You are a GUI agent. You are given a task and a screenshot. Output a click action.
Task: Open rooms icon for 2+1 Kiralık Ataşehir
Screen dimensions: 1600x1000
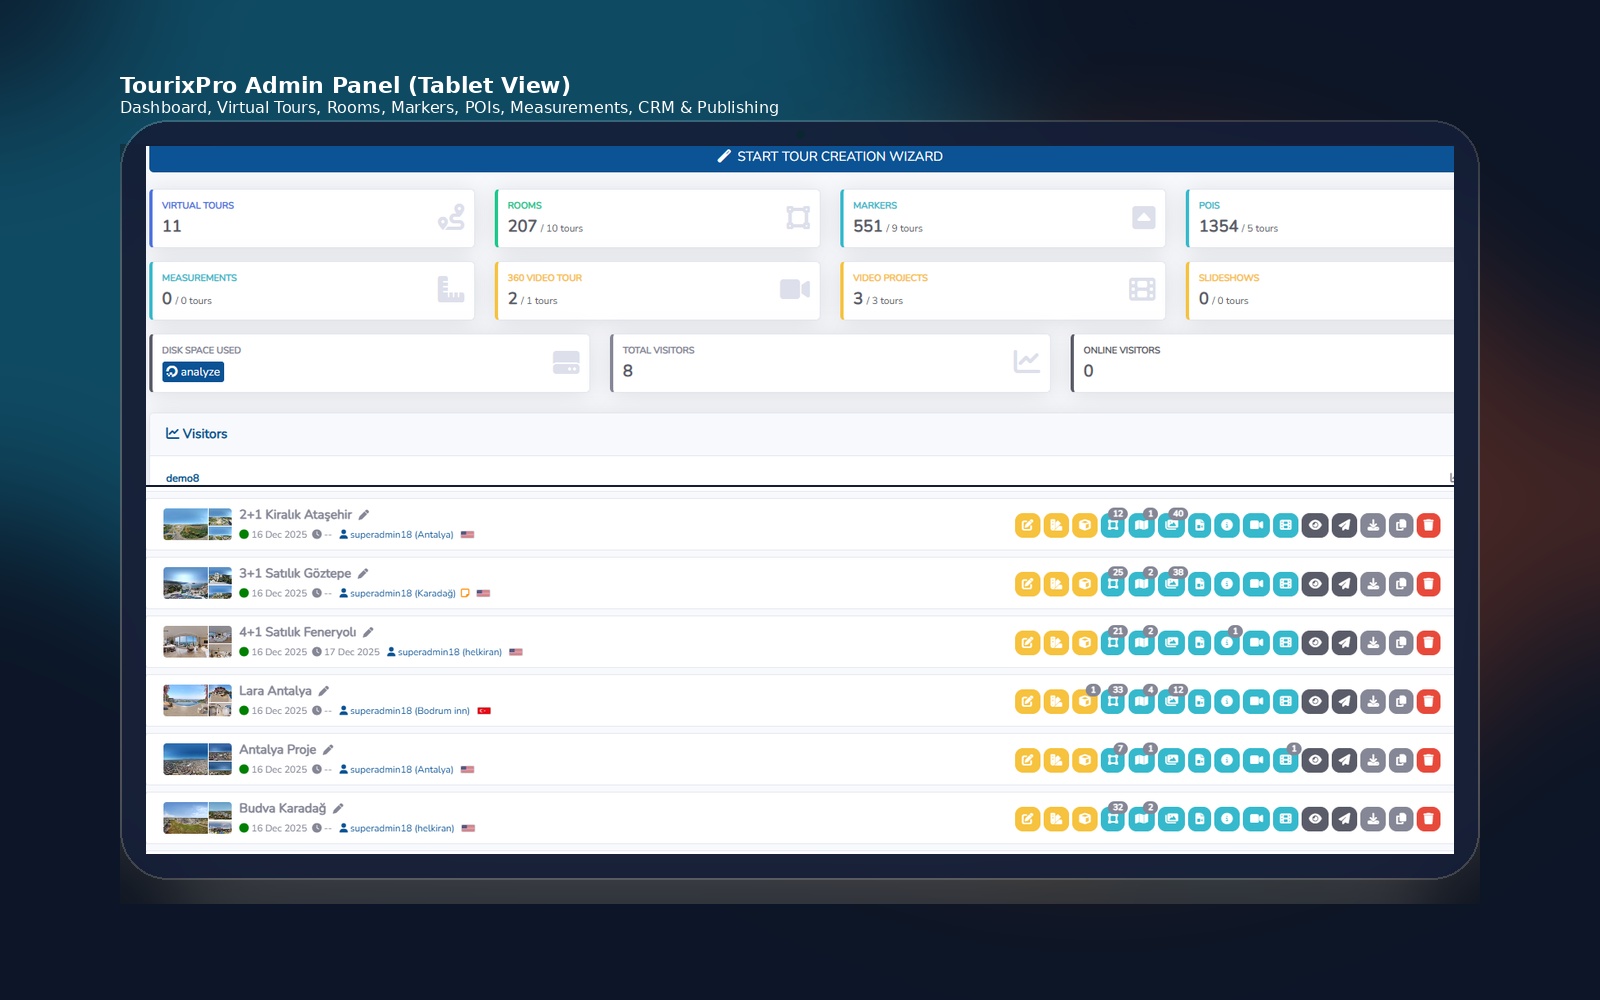click(1113, 526)
